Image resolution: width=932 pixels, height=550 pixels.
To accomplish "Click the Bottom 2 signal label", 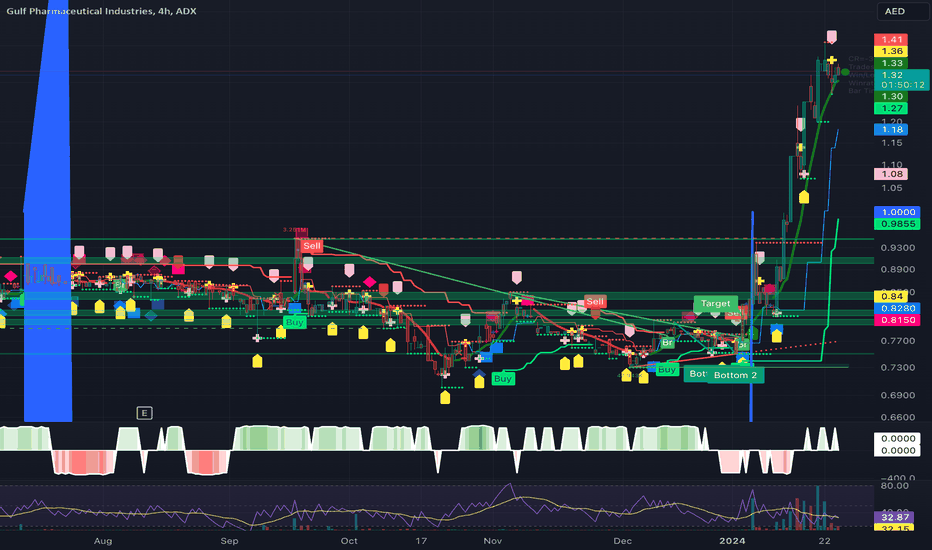I will tap(735, 375).
